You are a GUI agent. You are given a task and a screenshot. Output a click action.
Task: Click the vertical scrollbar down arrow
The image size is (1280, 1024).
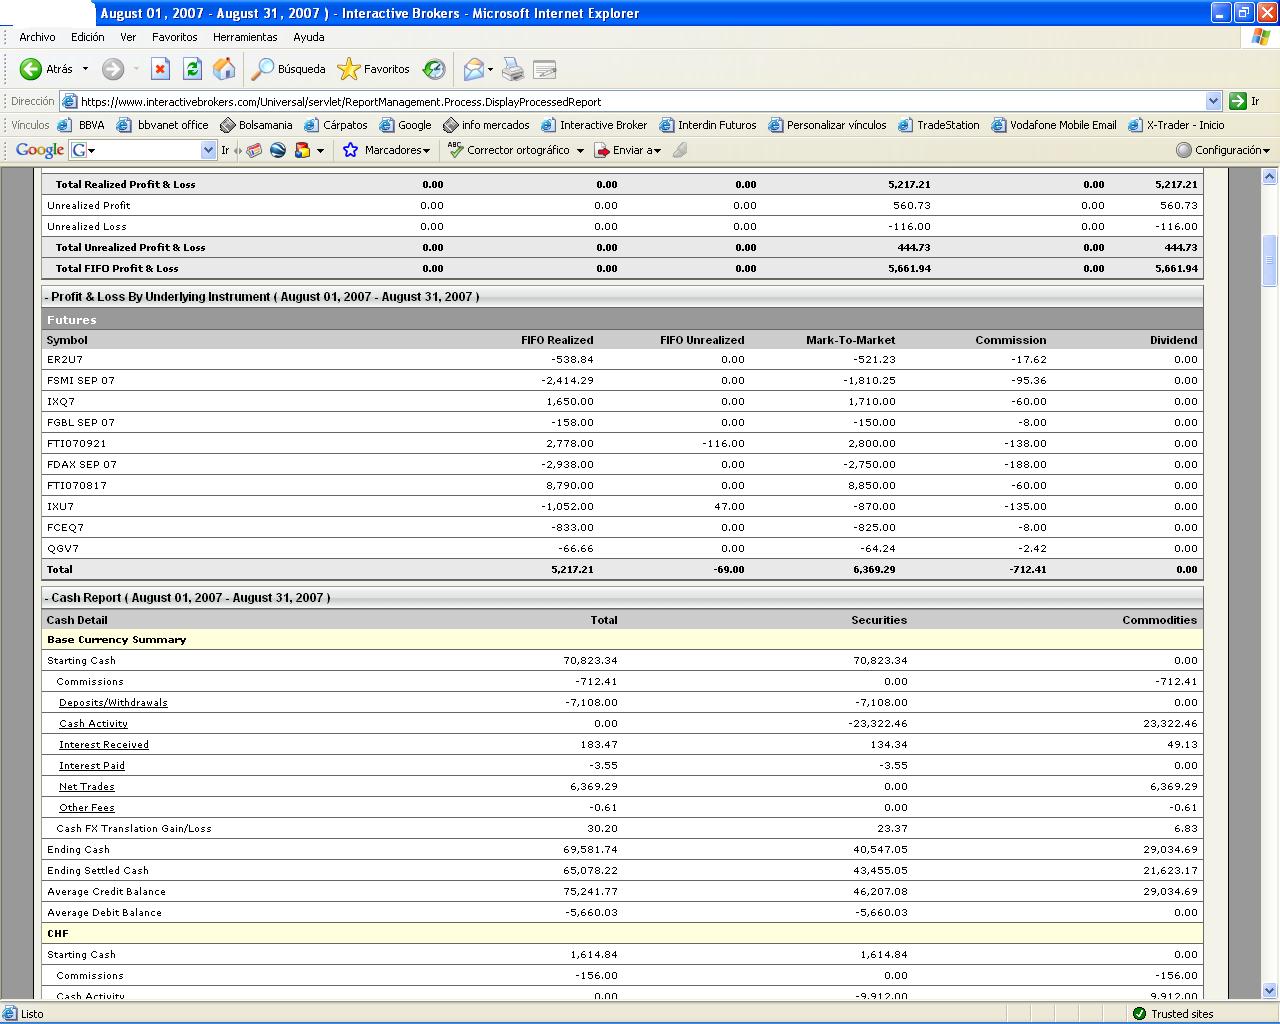click(1269, 990)
